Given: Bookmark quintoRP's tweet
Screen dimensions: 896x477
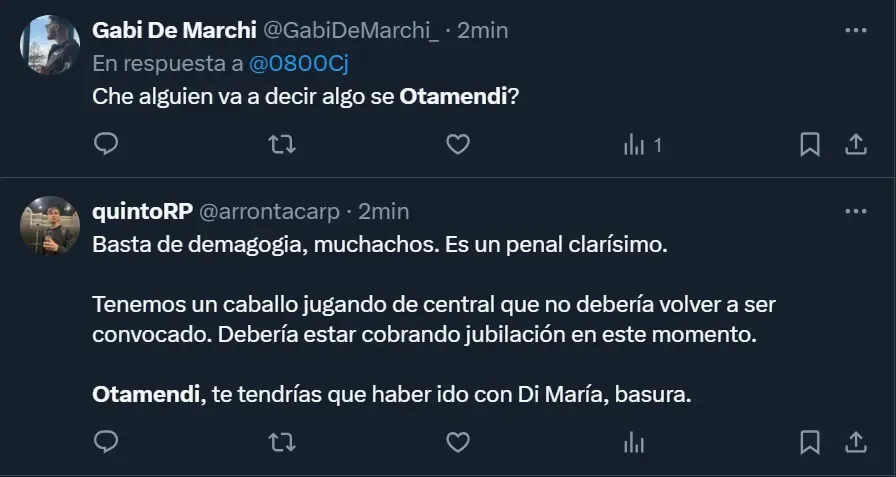Looking at the screenshot, I should 810,441.
